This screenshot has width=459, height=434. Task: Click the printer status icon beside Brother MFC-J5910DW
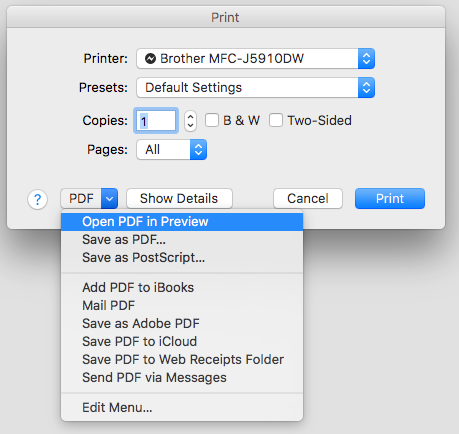click(150, 59)
